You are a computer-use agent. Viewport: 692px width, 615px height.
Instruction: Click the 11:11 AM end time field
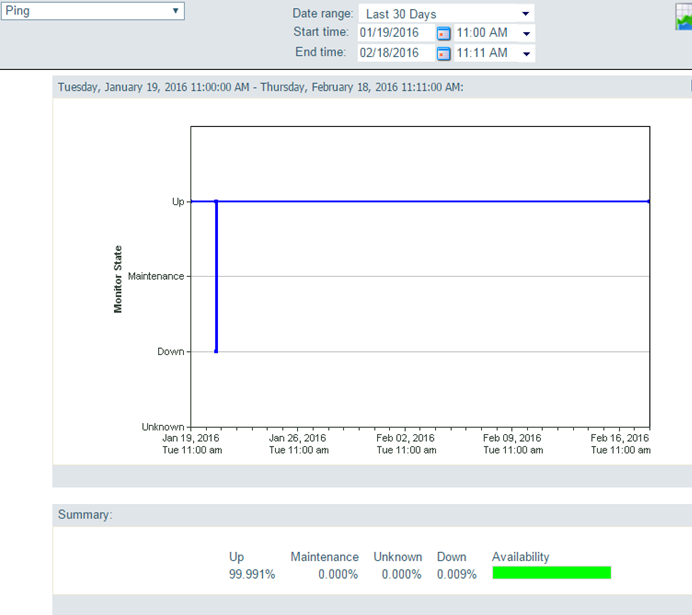(x=485, y=53)
